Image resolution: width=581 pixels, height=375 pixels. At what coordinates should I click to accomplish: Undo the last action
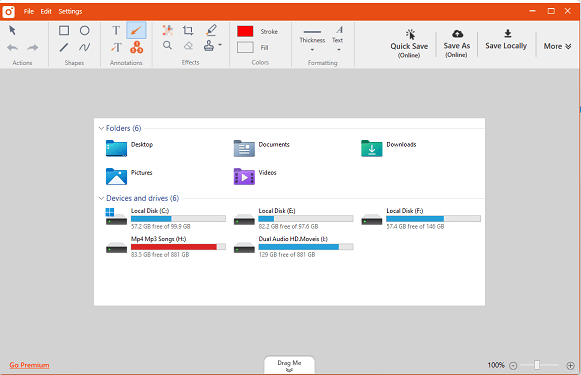(x=13, y=47)
